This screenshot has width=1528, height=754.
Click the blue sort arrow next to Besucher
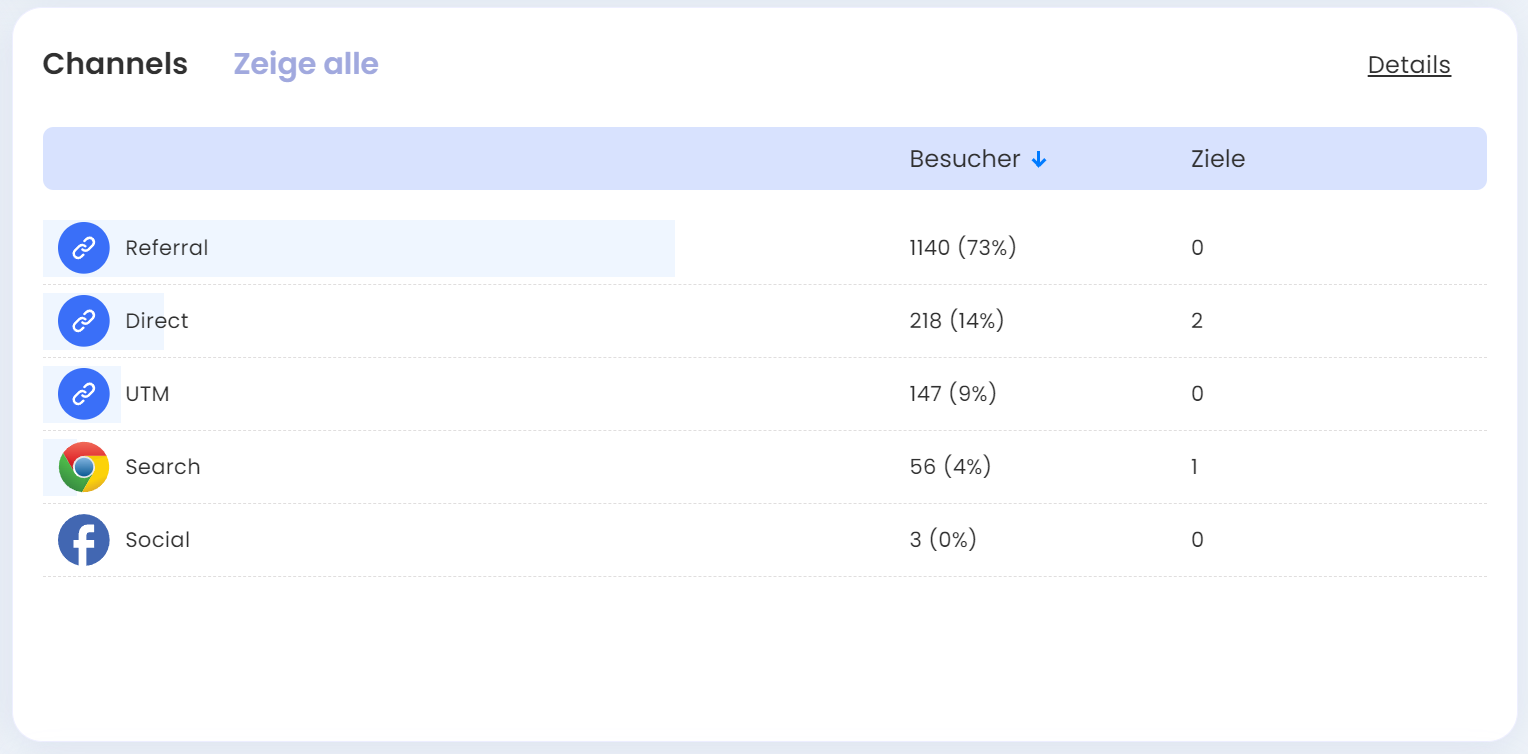click(1039, 159)
